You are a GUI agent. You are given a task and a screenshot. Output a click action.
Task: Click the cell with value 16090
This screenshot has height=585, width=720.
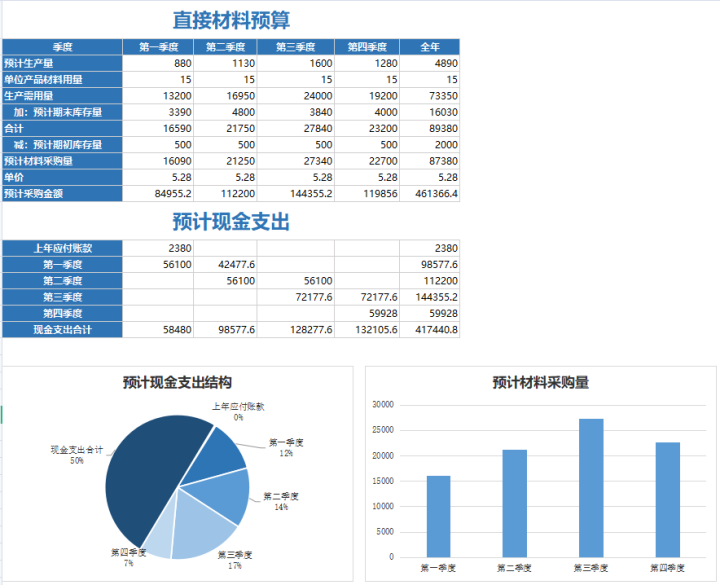pyautogui.click(x=158, y=161)
